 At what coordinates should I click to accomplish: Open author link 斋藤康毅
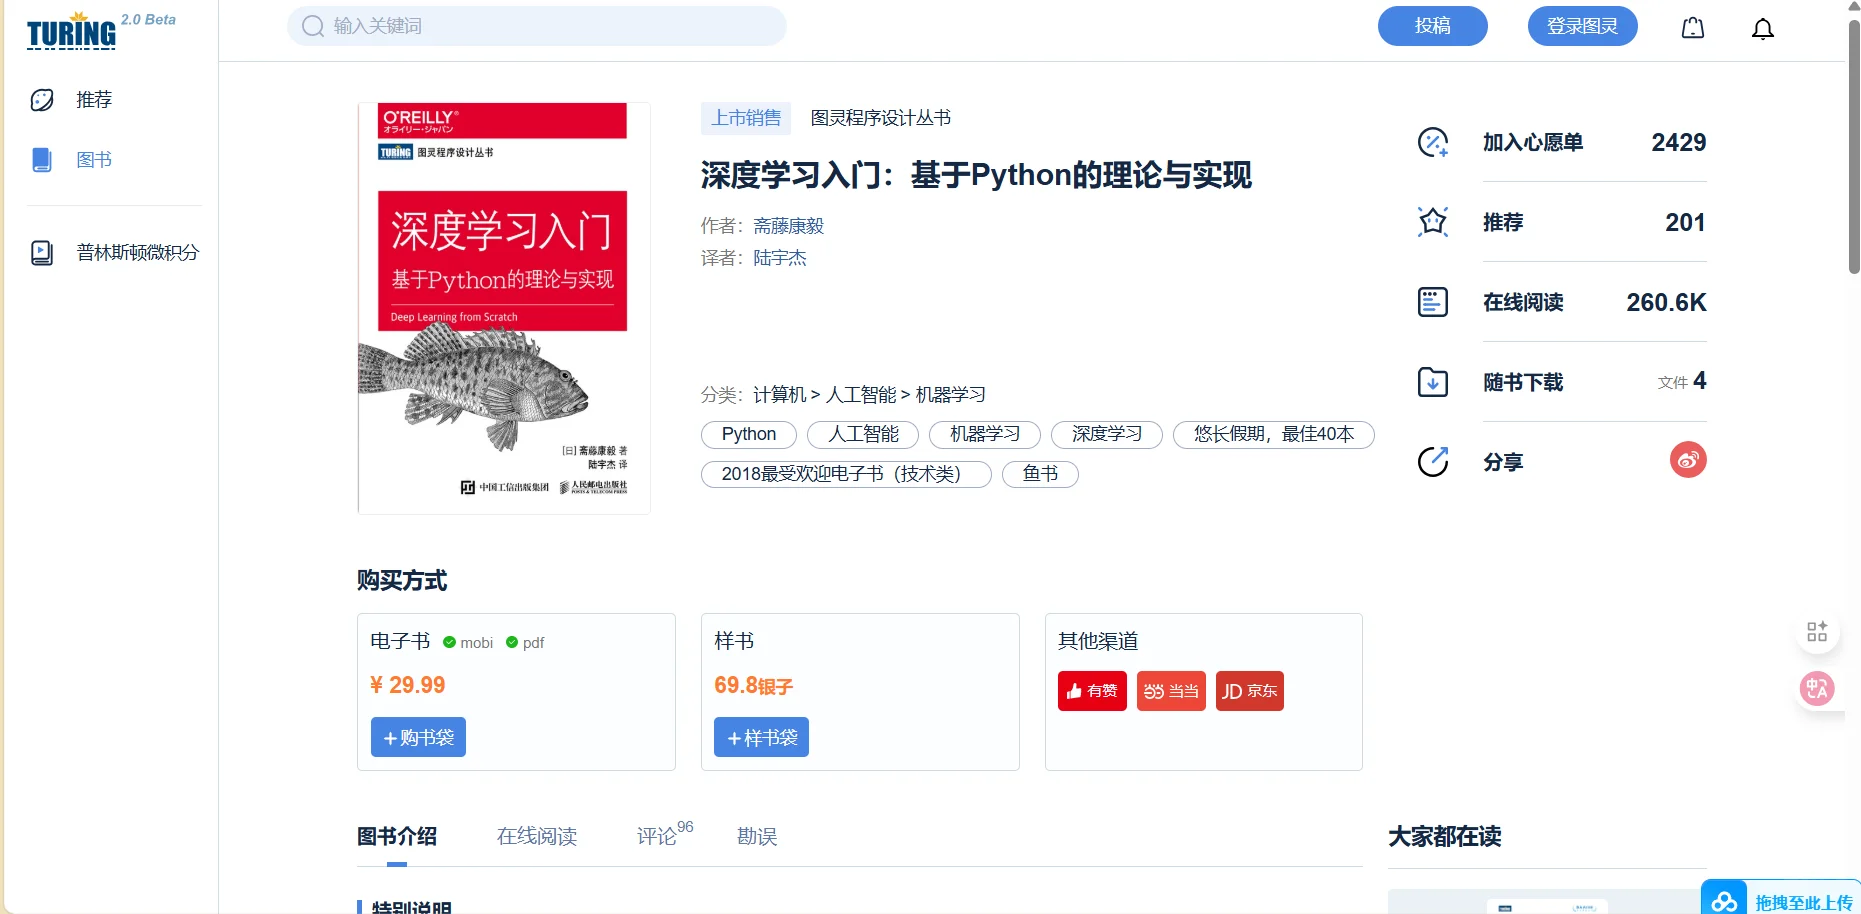[x=788, y=225]
